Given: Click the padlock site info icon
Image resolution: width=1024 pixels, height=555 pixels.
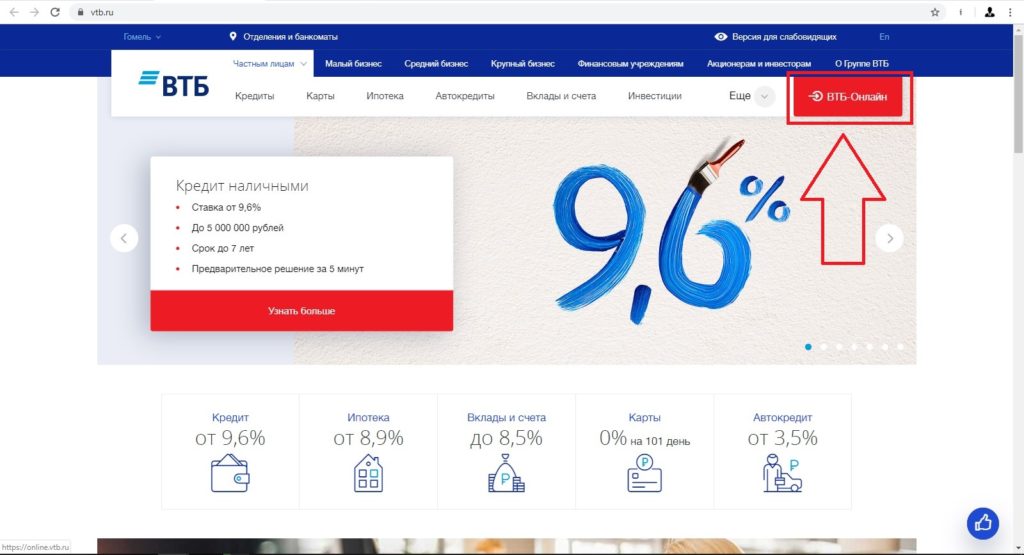Looking at the screenshot, I should [81, 12].
